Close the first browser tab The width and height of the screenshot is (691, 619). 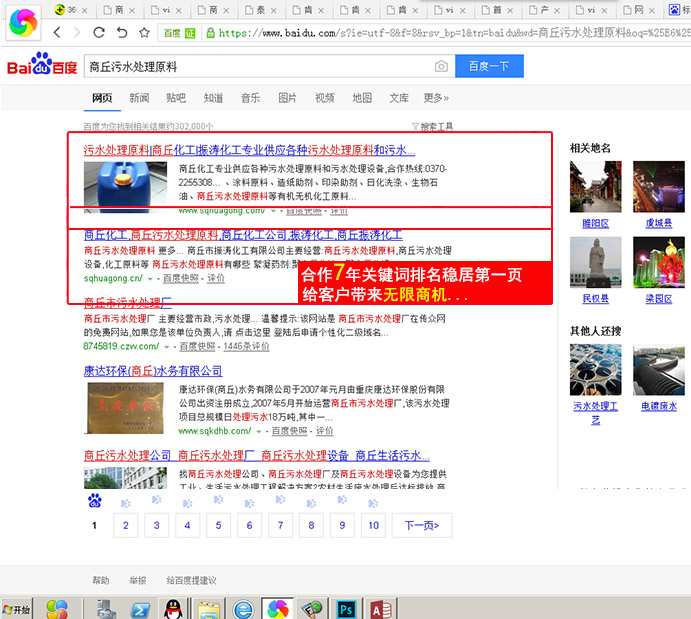click(85, 10)
